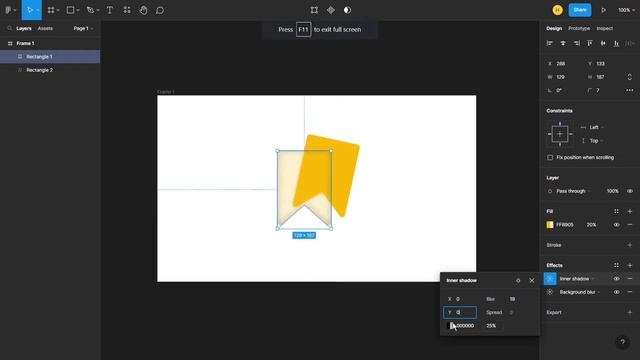Align selection horizontal centers
This screenshot has height=360, width=640.
tap(563, 43)
